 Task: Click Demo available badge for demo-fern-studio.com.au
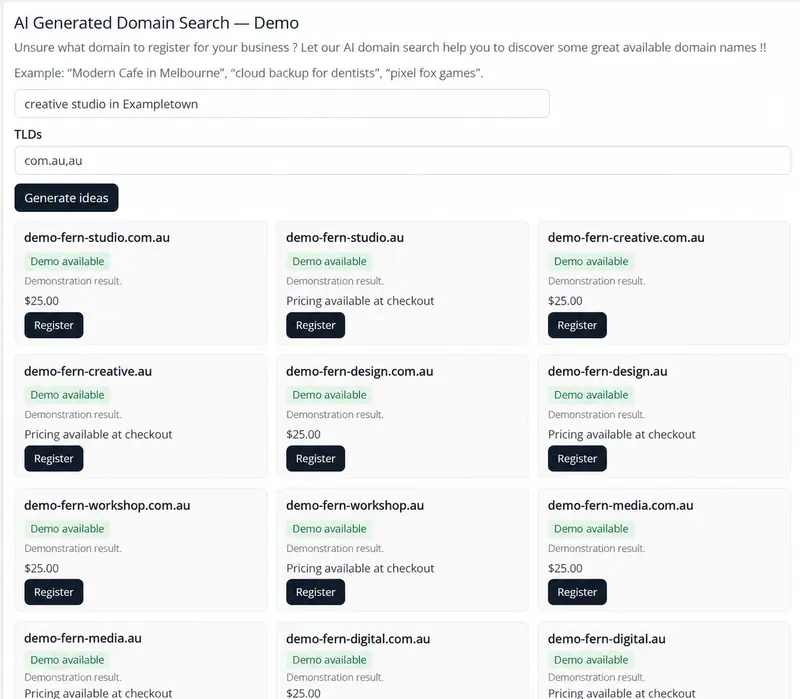coord(67,261)
